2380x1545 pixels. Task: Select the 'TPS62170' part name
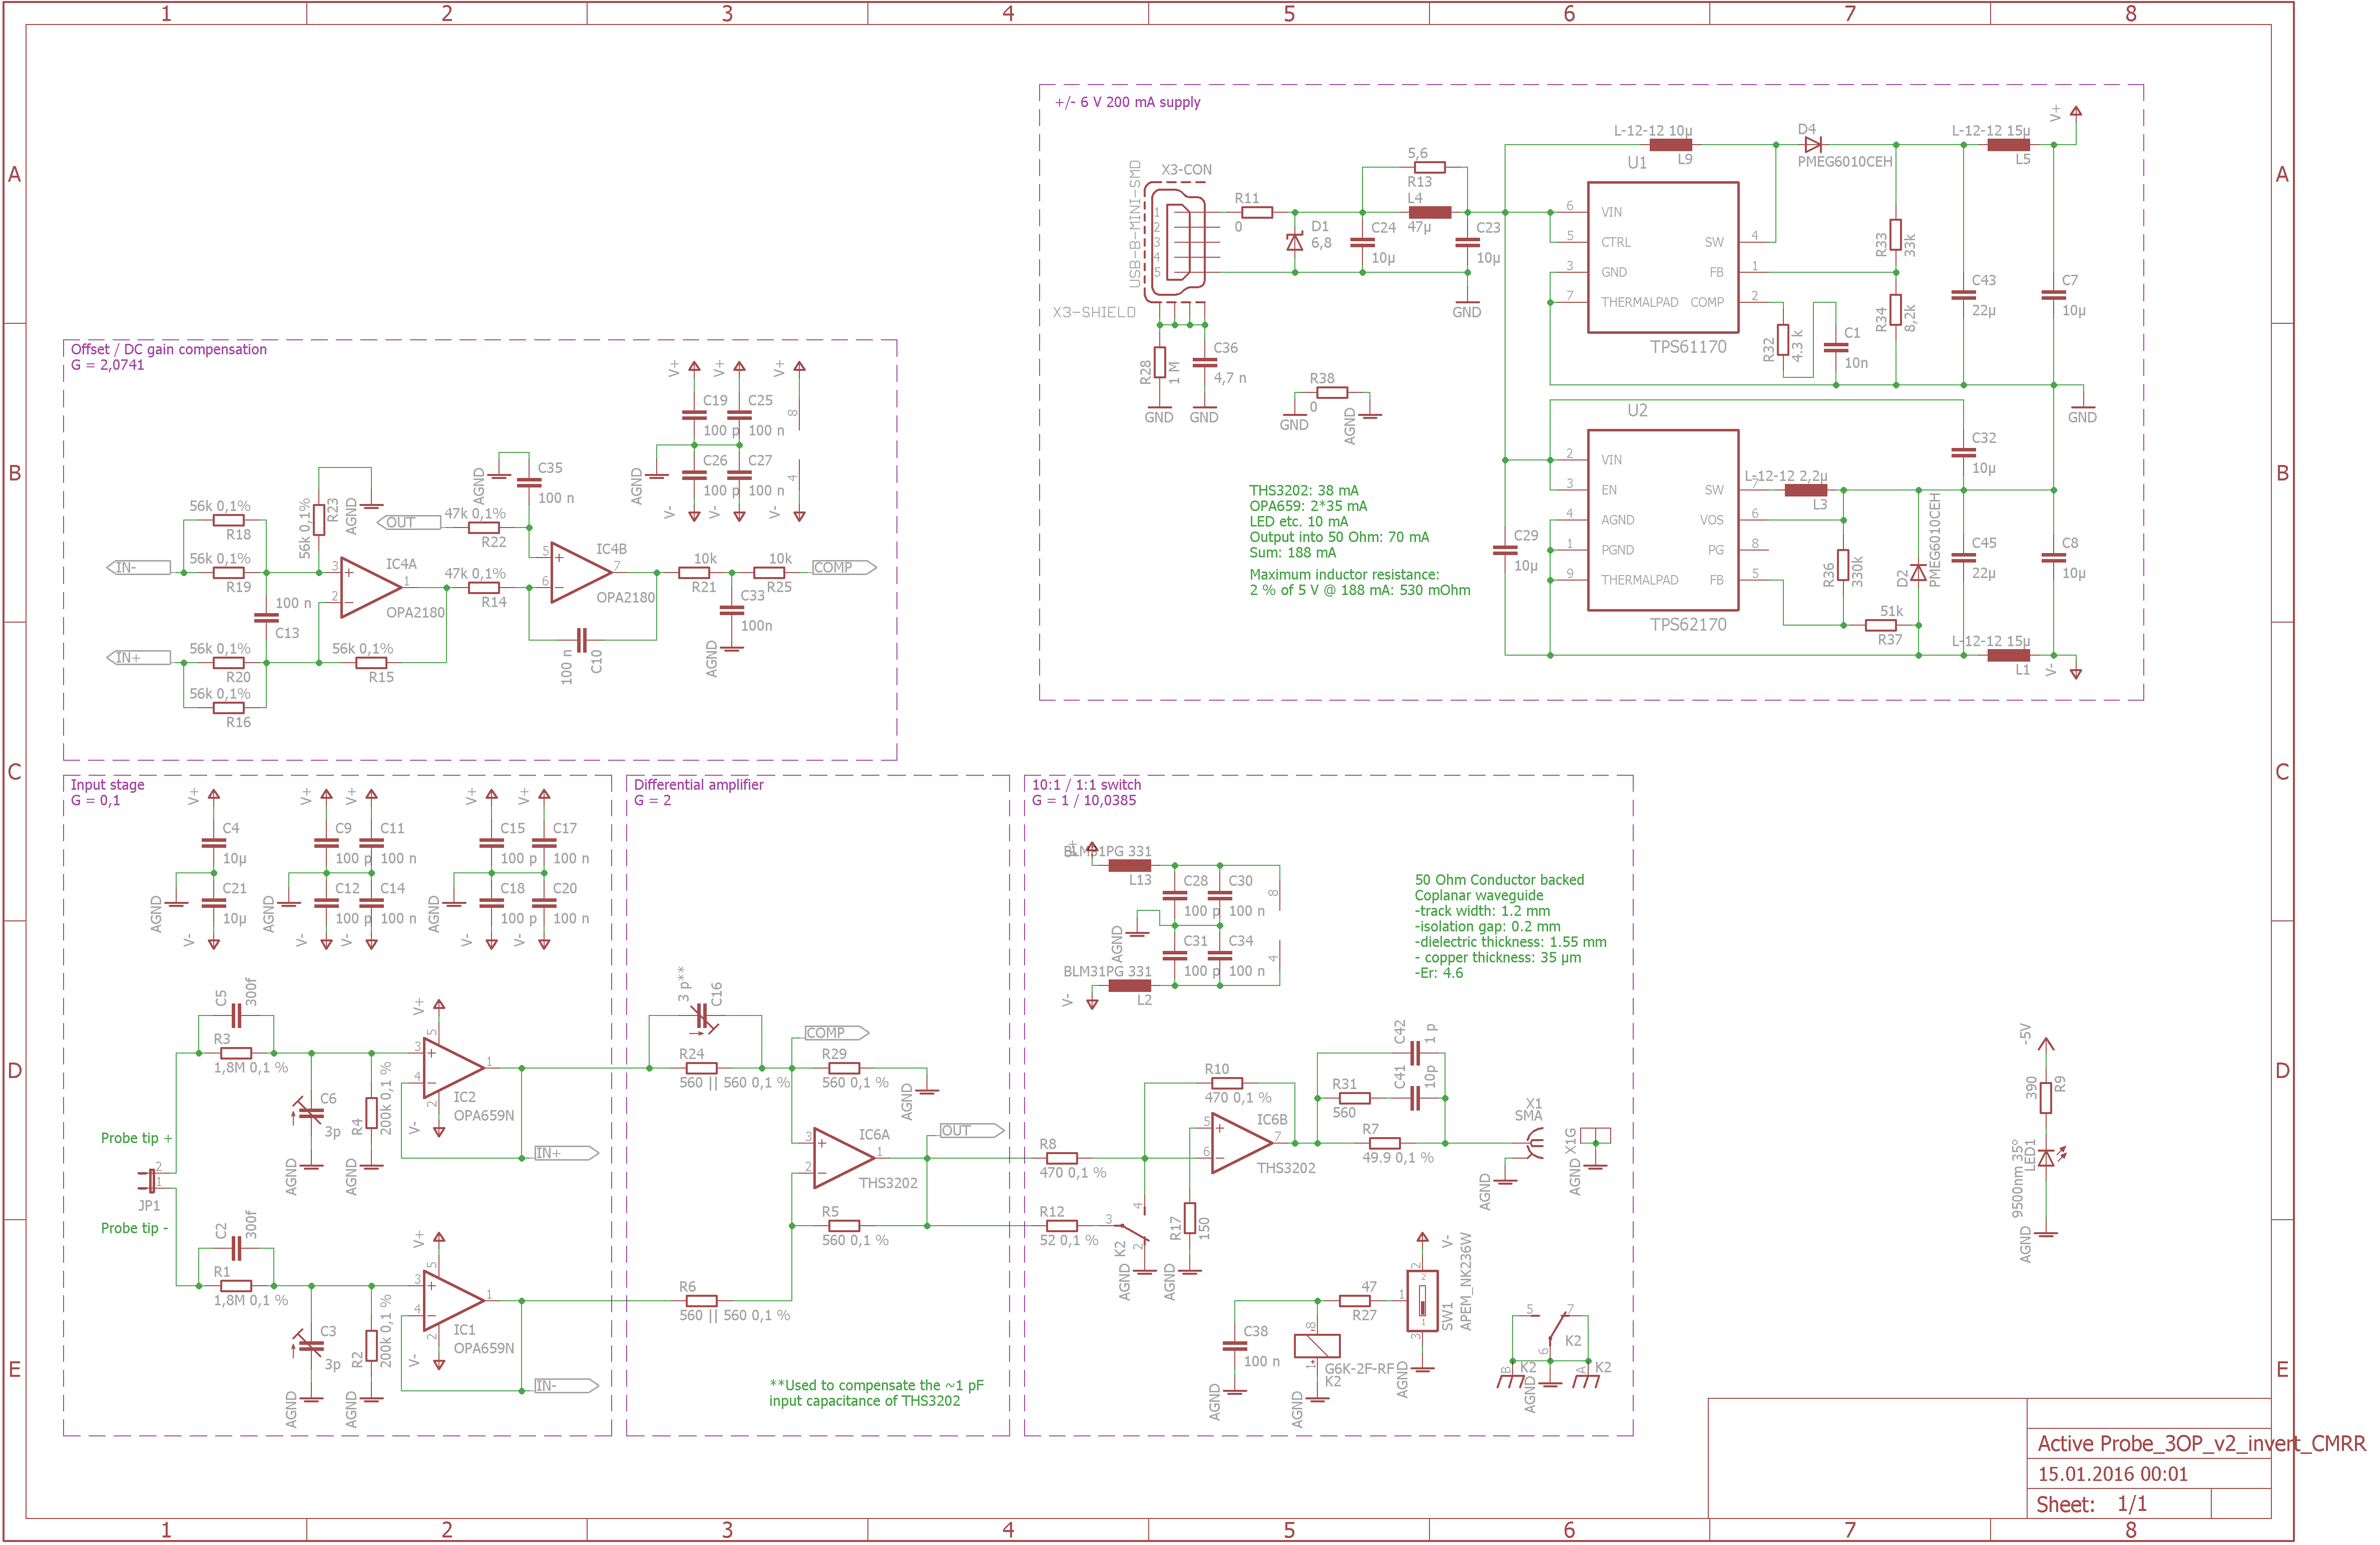tap(1688, 624)
